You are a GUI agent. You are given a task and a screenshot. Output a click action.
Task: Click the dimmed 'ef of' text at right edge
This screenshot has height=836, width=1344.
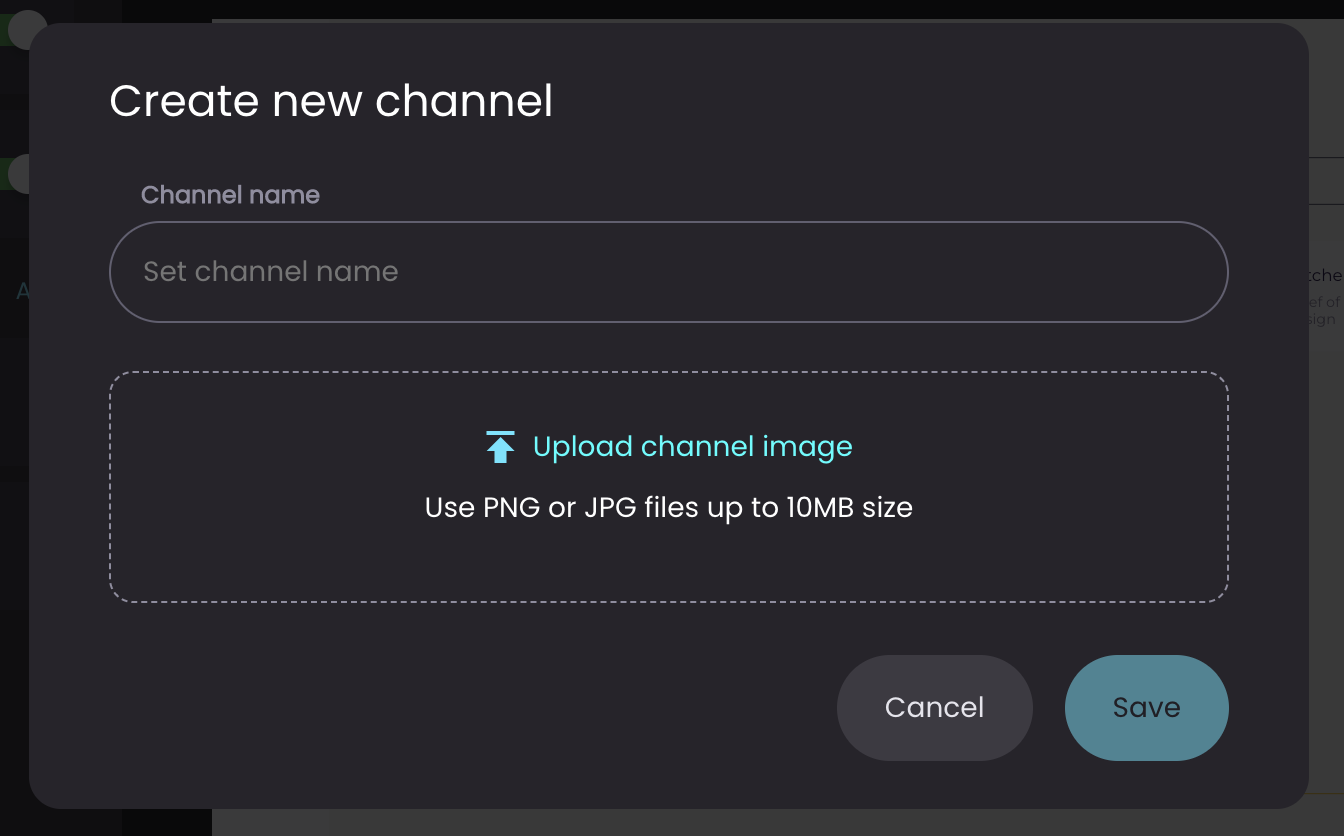(1325, 301)
